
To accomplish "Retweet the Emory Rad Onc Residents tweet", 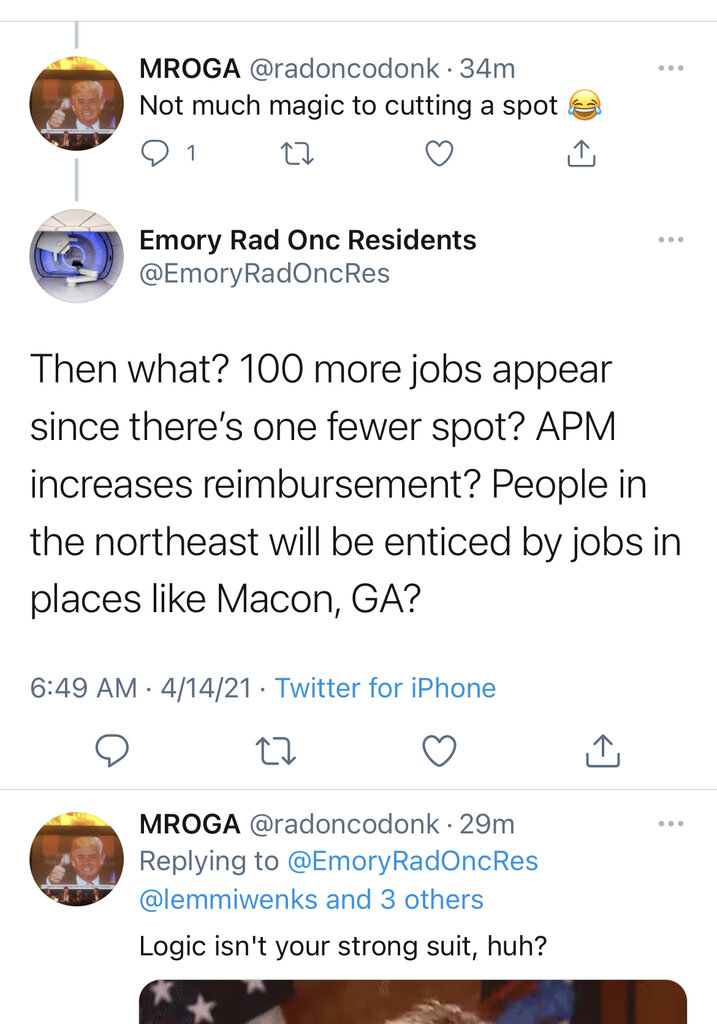I will click(275, 751).
